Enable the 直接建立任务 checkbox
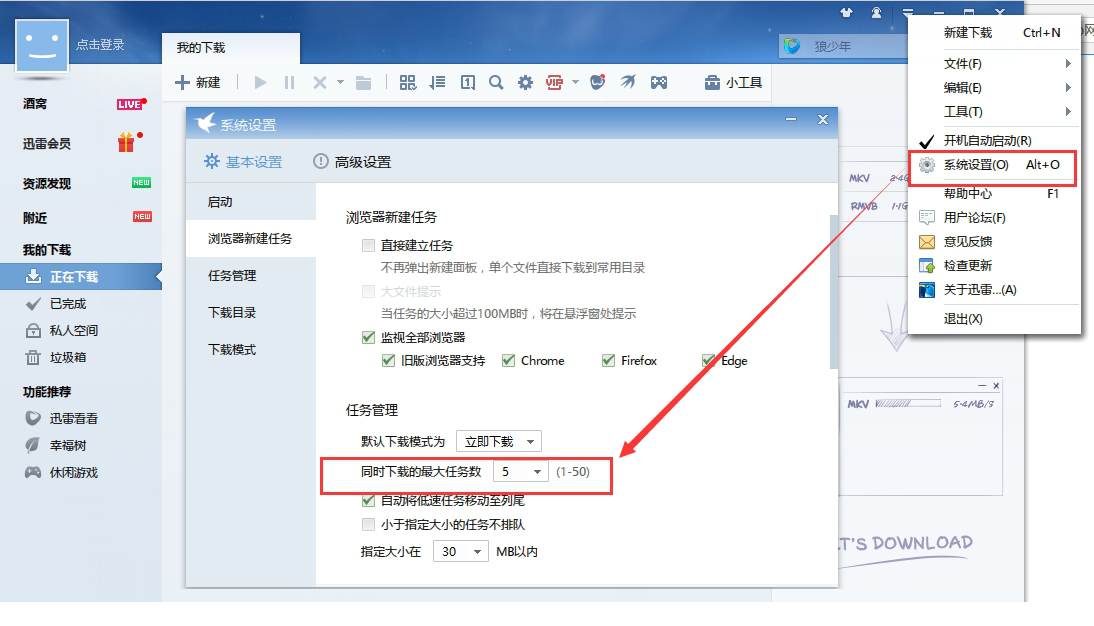The height and width of the screenshot is (626, 1094). point(368,245)
